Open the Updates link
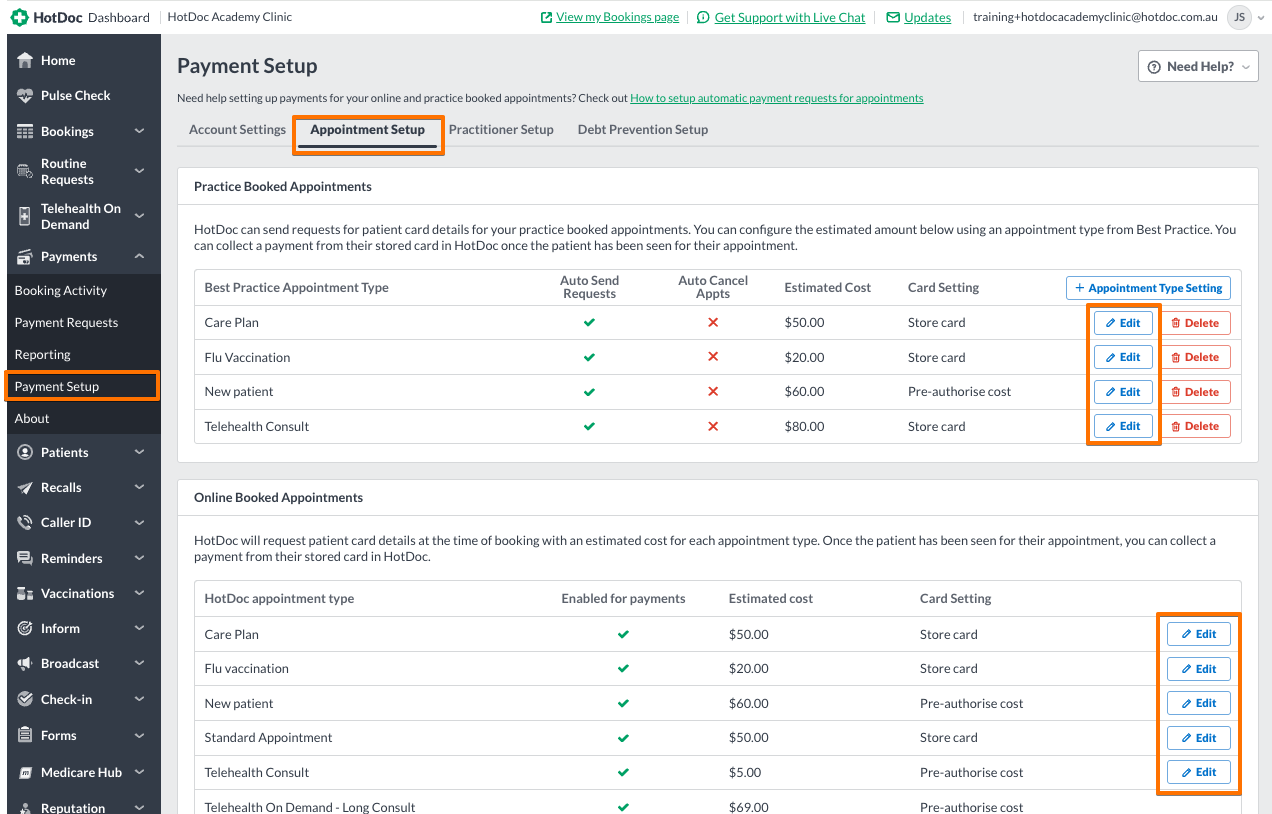This screenshot has width=1272, height=814. click(927, 17)
